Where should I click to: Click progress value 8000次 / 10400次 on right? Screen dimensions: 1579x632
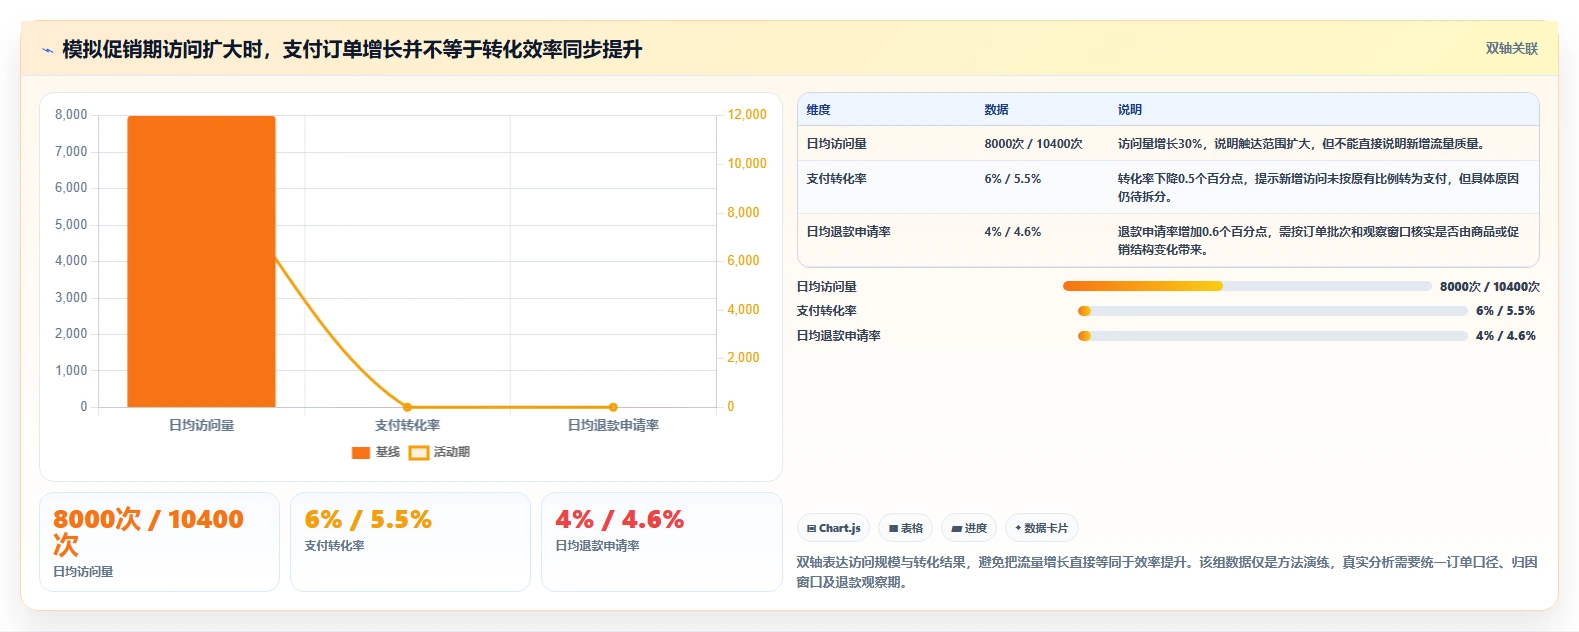1490,287
